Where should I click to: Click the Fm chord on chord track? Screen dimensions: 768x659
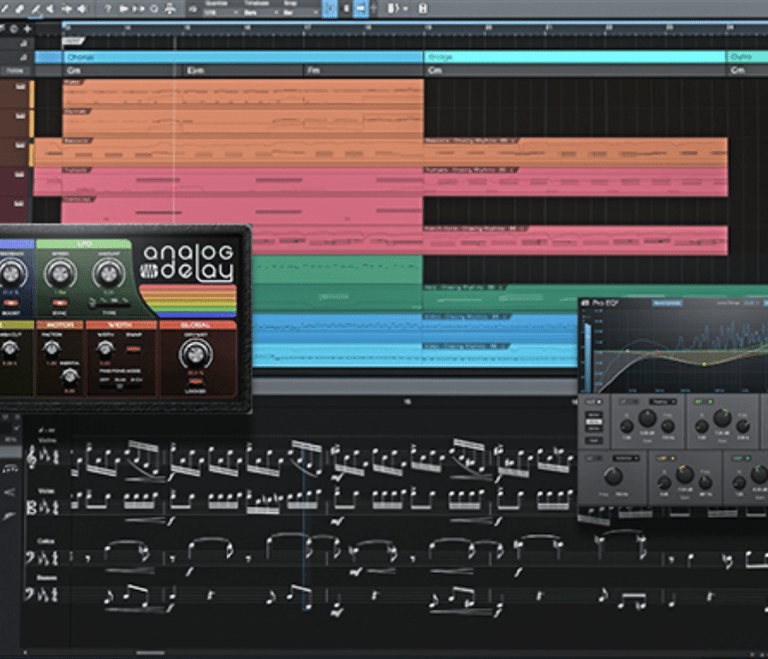coord(313,71)
